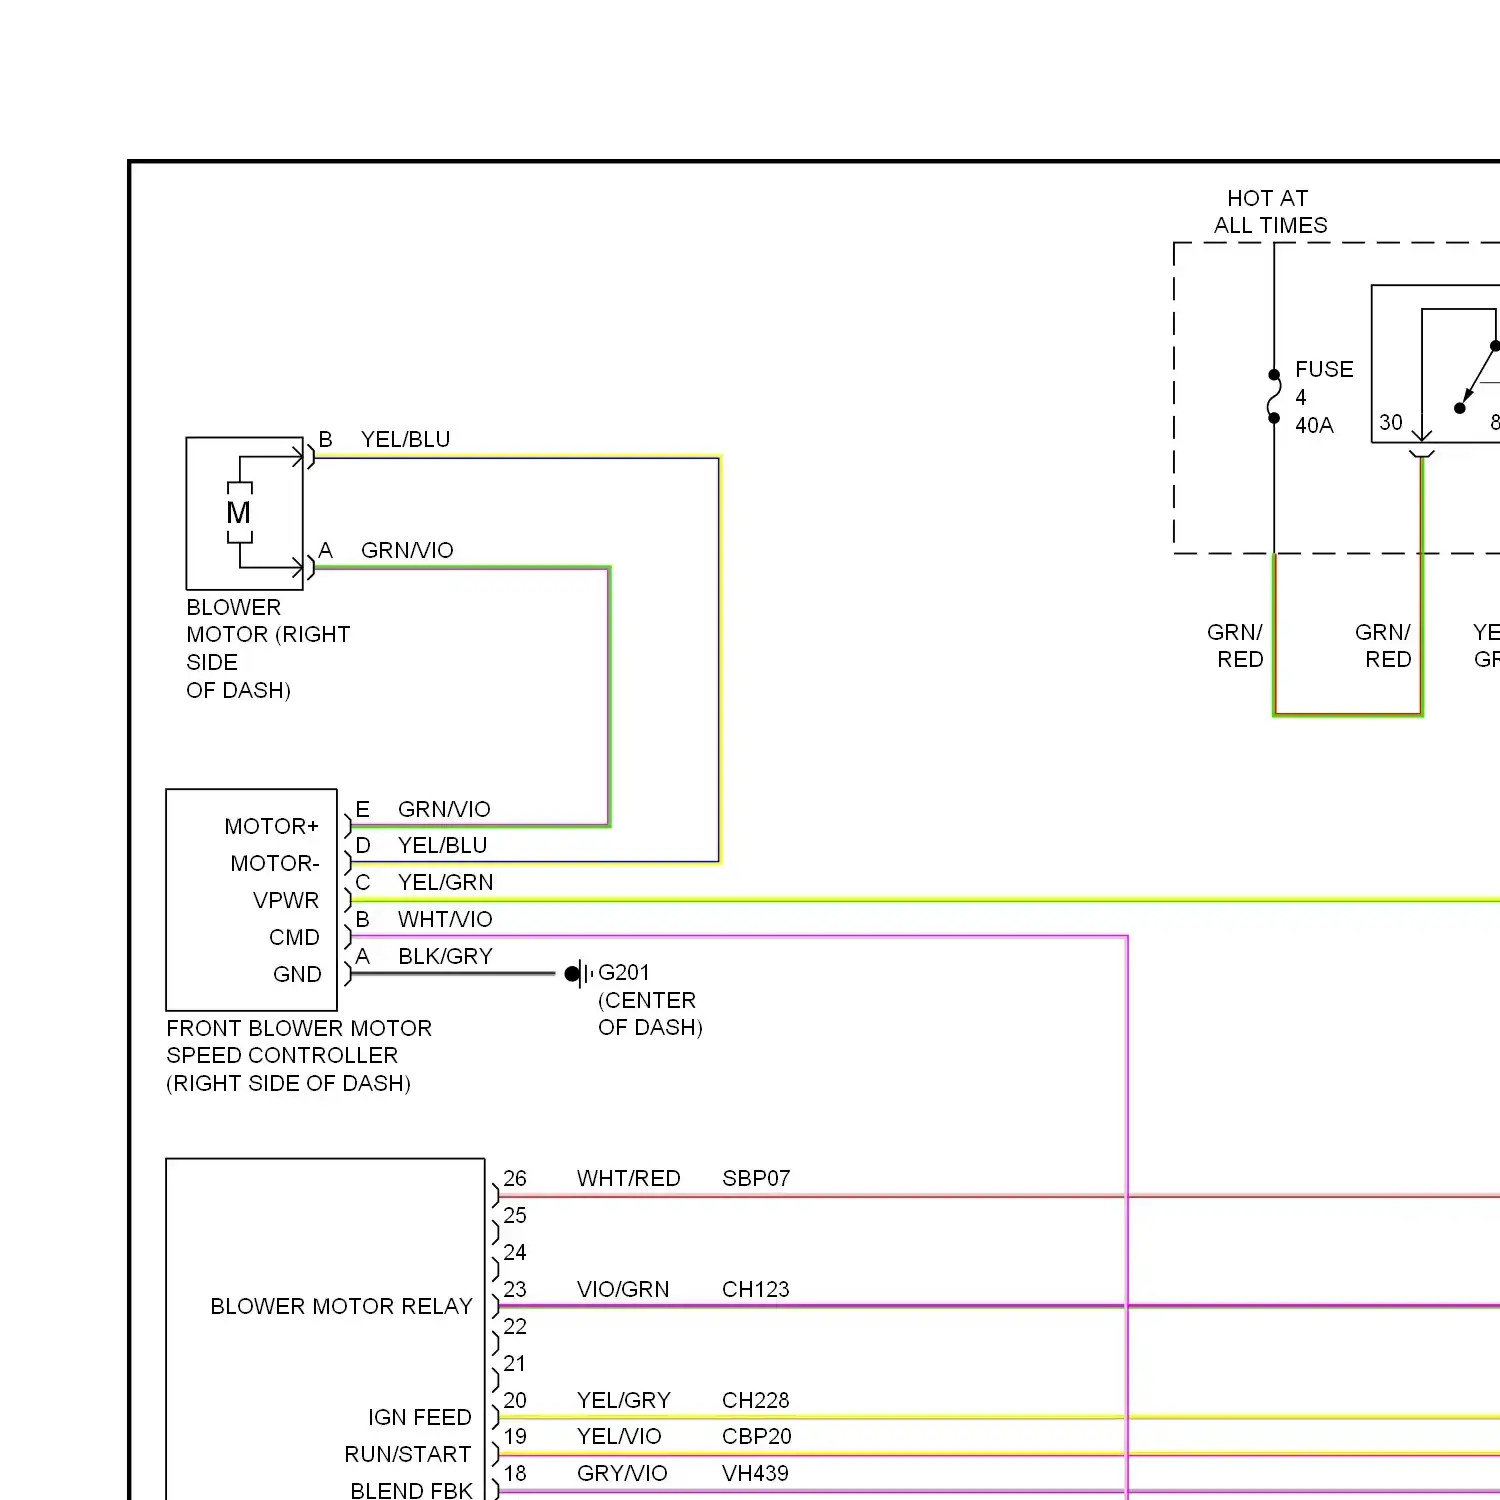Click the IGN FEED label

click(x=419, y=1417)
